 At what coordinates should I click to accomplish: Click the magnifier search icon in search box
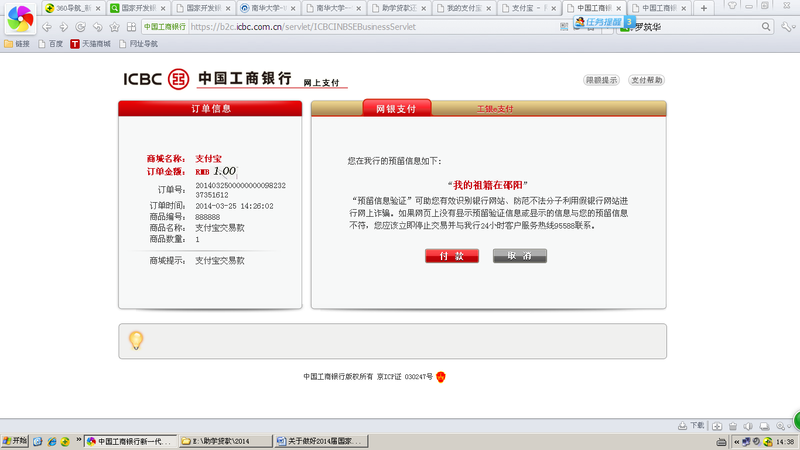pyautogui.click(x=766, y=27)
